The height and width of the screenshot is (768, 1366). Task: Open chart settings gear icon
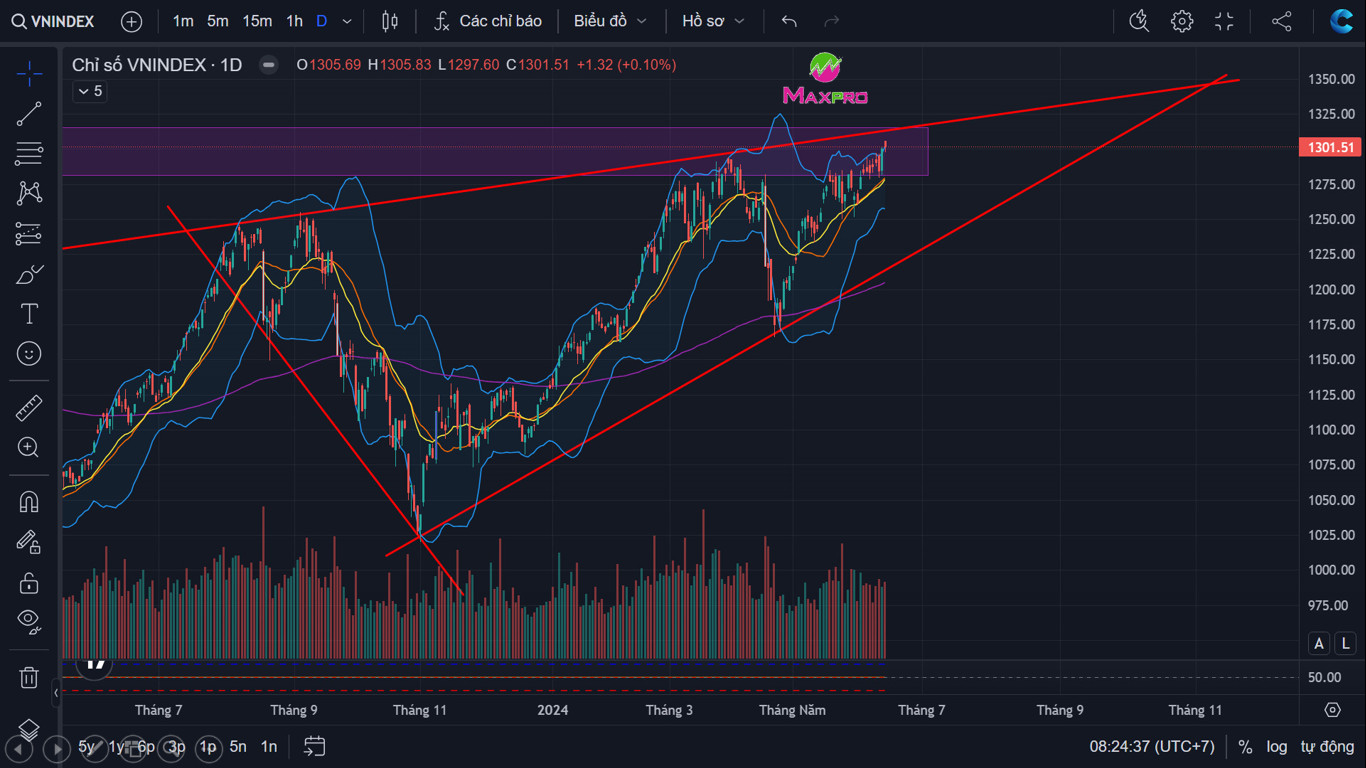click(1182, 21)
